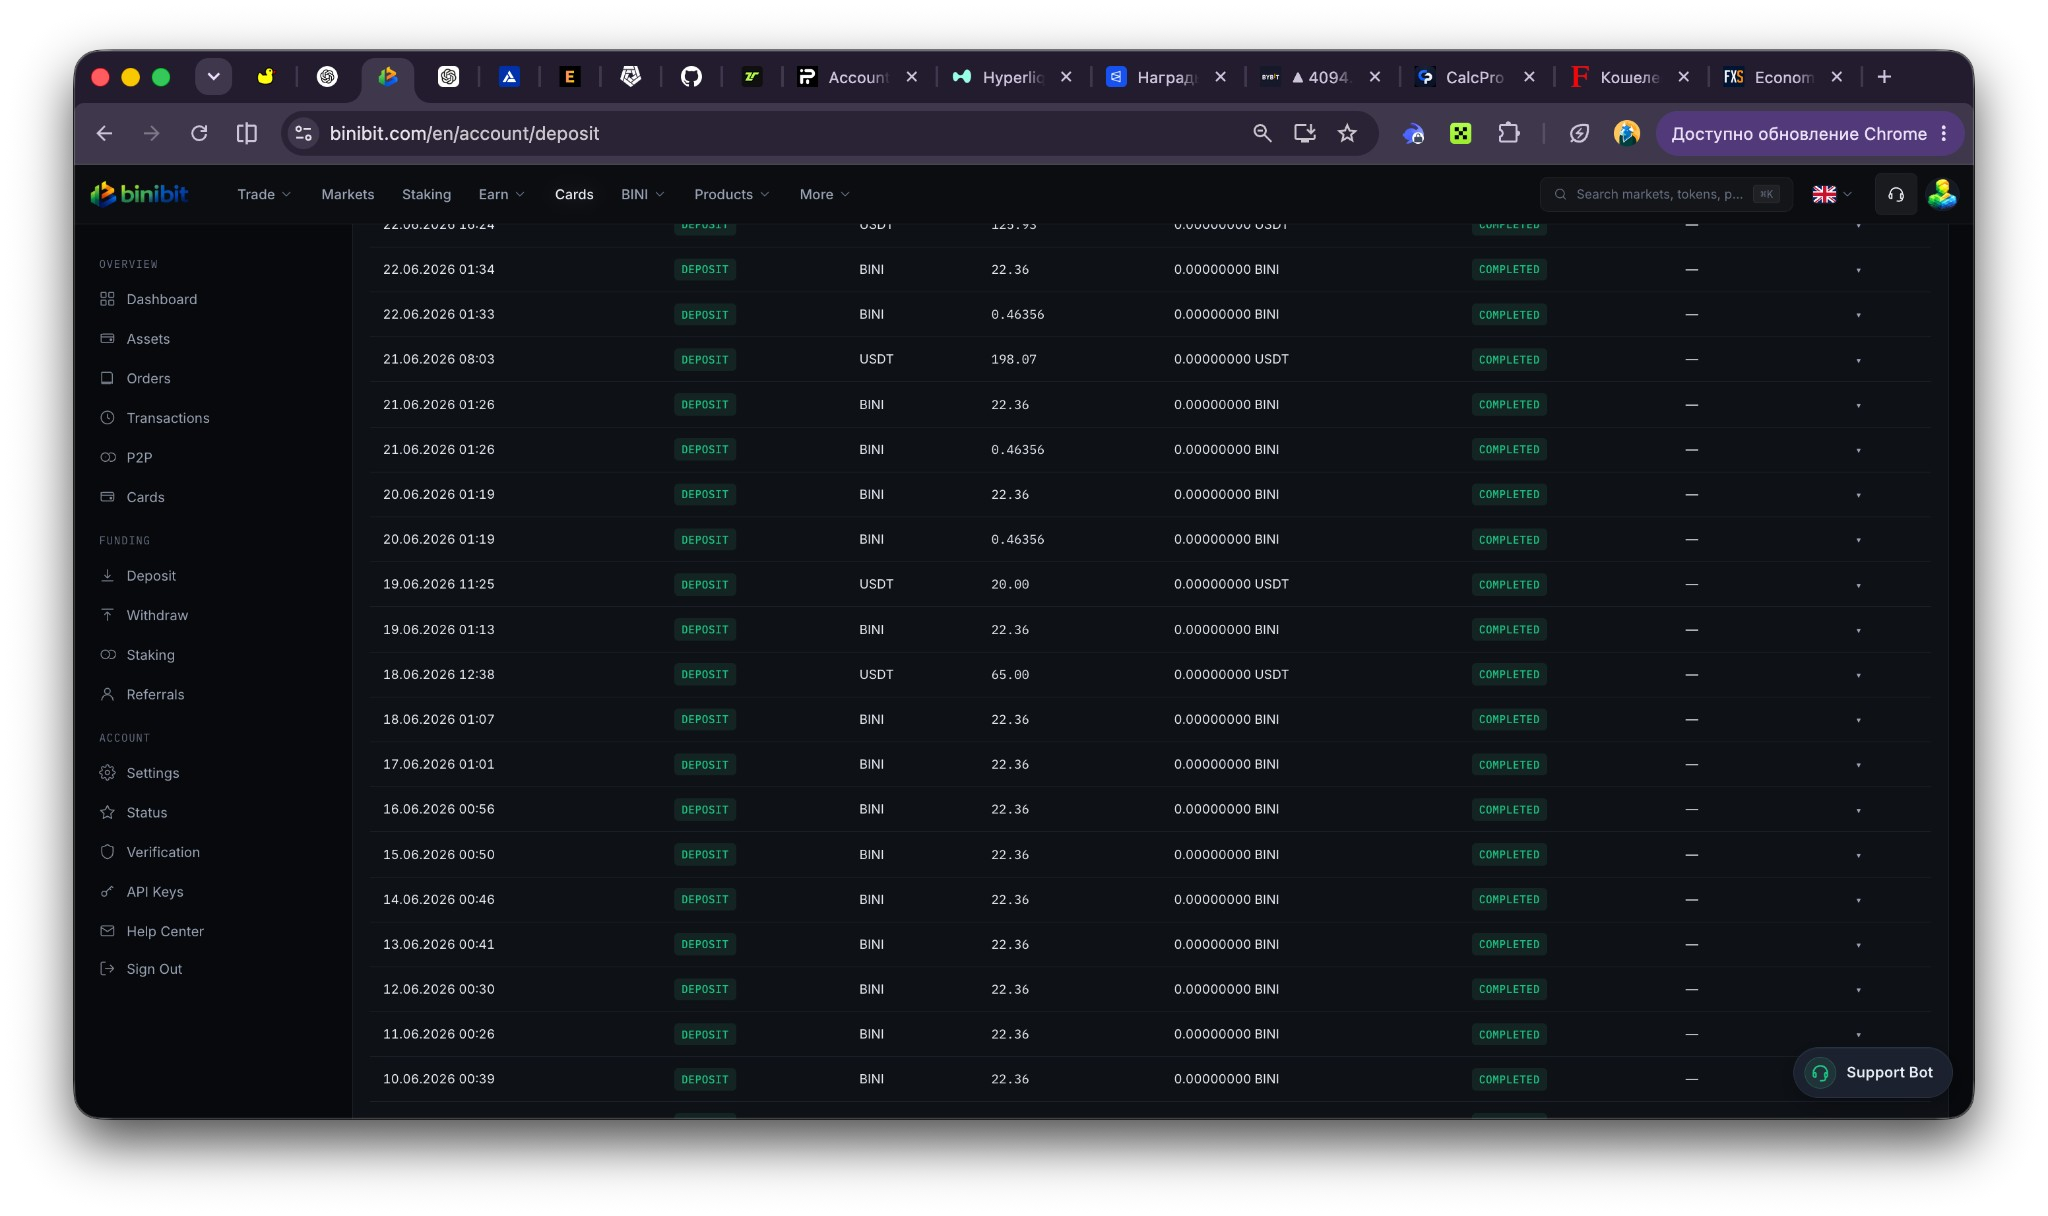Open the Dashboard sidebar item
Screen dimensions: 2048x1216
(161, 299)
